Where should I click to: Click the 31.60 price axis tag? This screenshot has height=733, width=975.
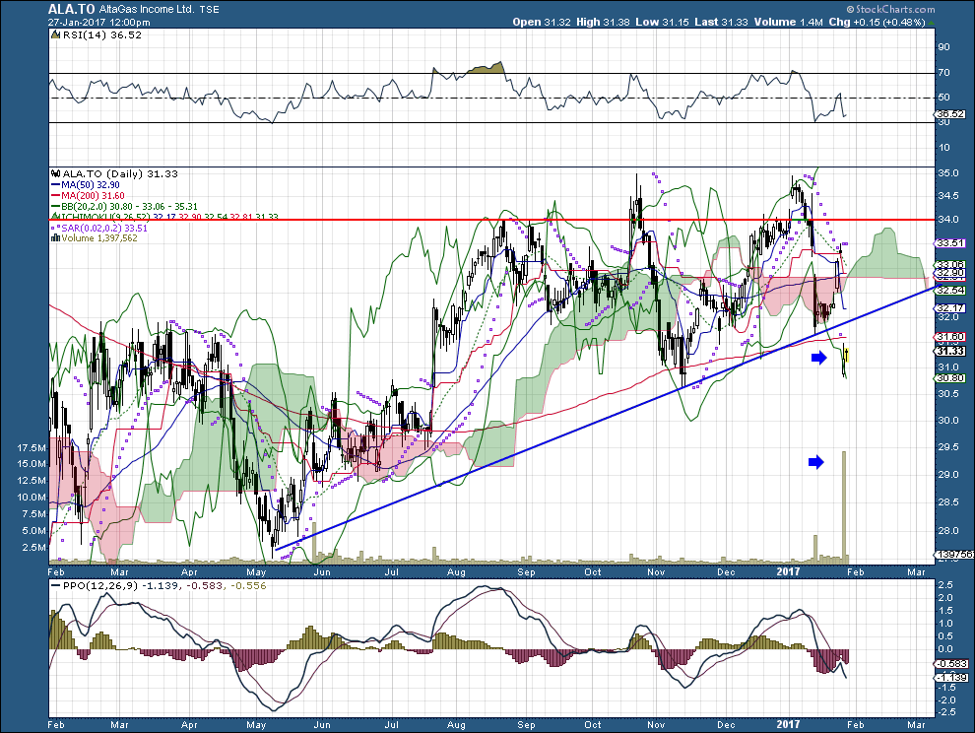(951, 337)
